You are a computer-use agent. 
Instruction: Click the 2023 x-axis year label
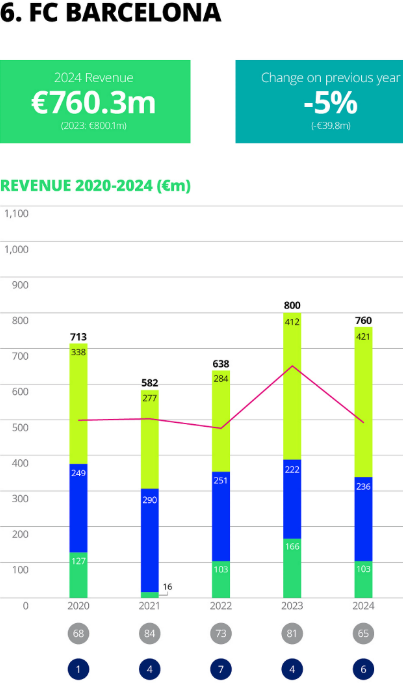pos(292,606)
